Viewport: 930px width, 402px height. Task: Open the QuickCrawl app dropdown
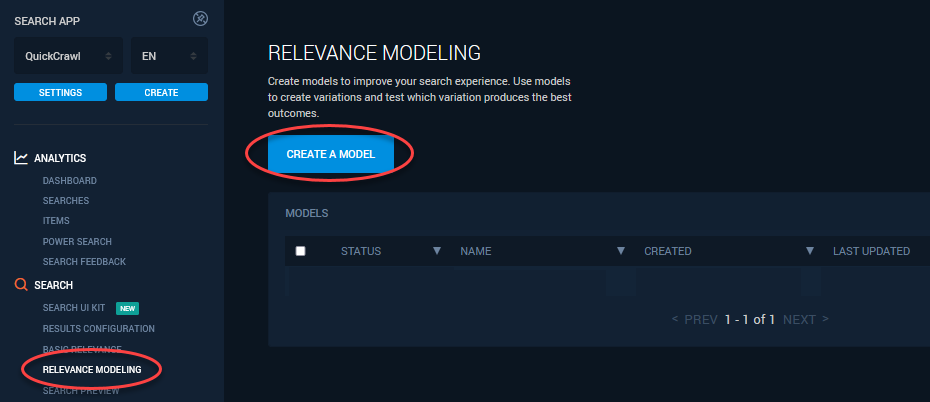(x=68, y=56)
